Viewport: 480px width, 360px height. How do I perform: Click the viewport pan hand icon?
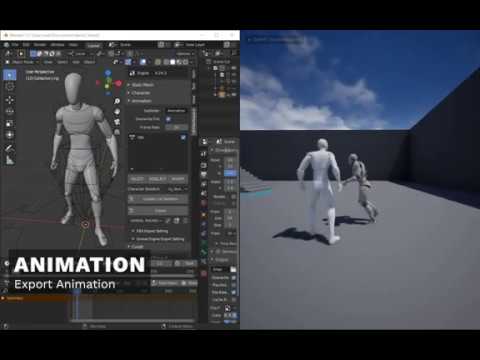(x=117, y=112)
